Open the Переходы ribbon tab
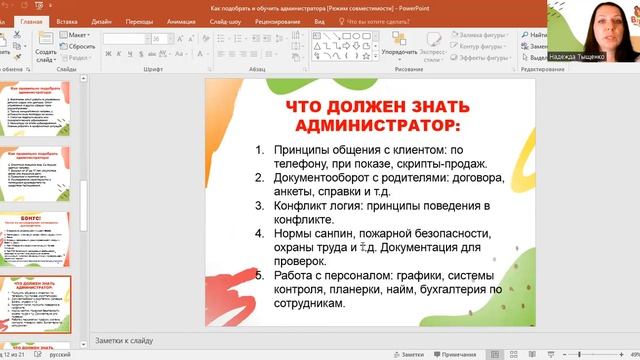 point(139,22)
